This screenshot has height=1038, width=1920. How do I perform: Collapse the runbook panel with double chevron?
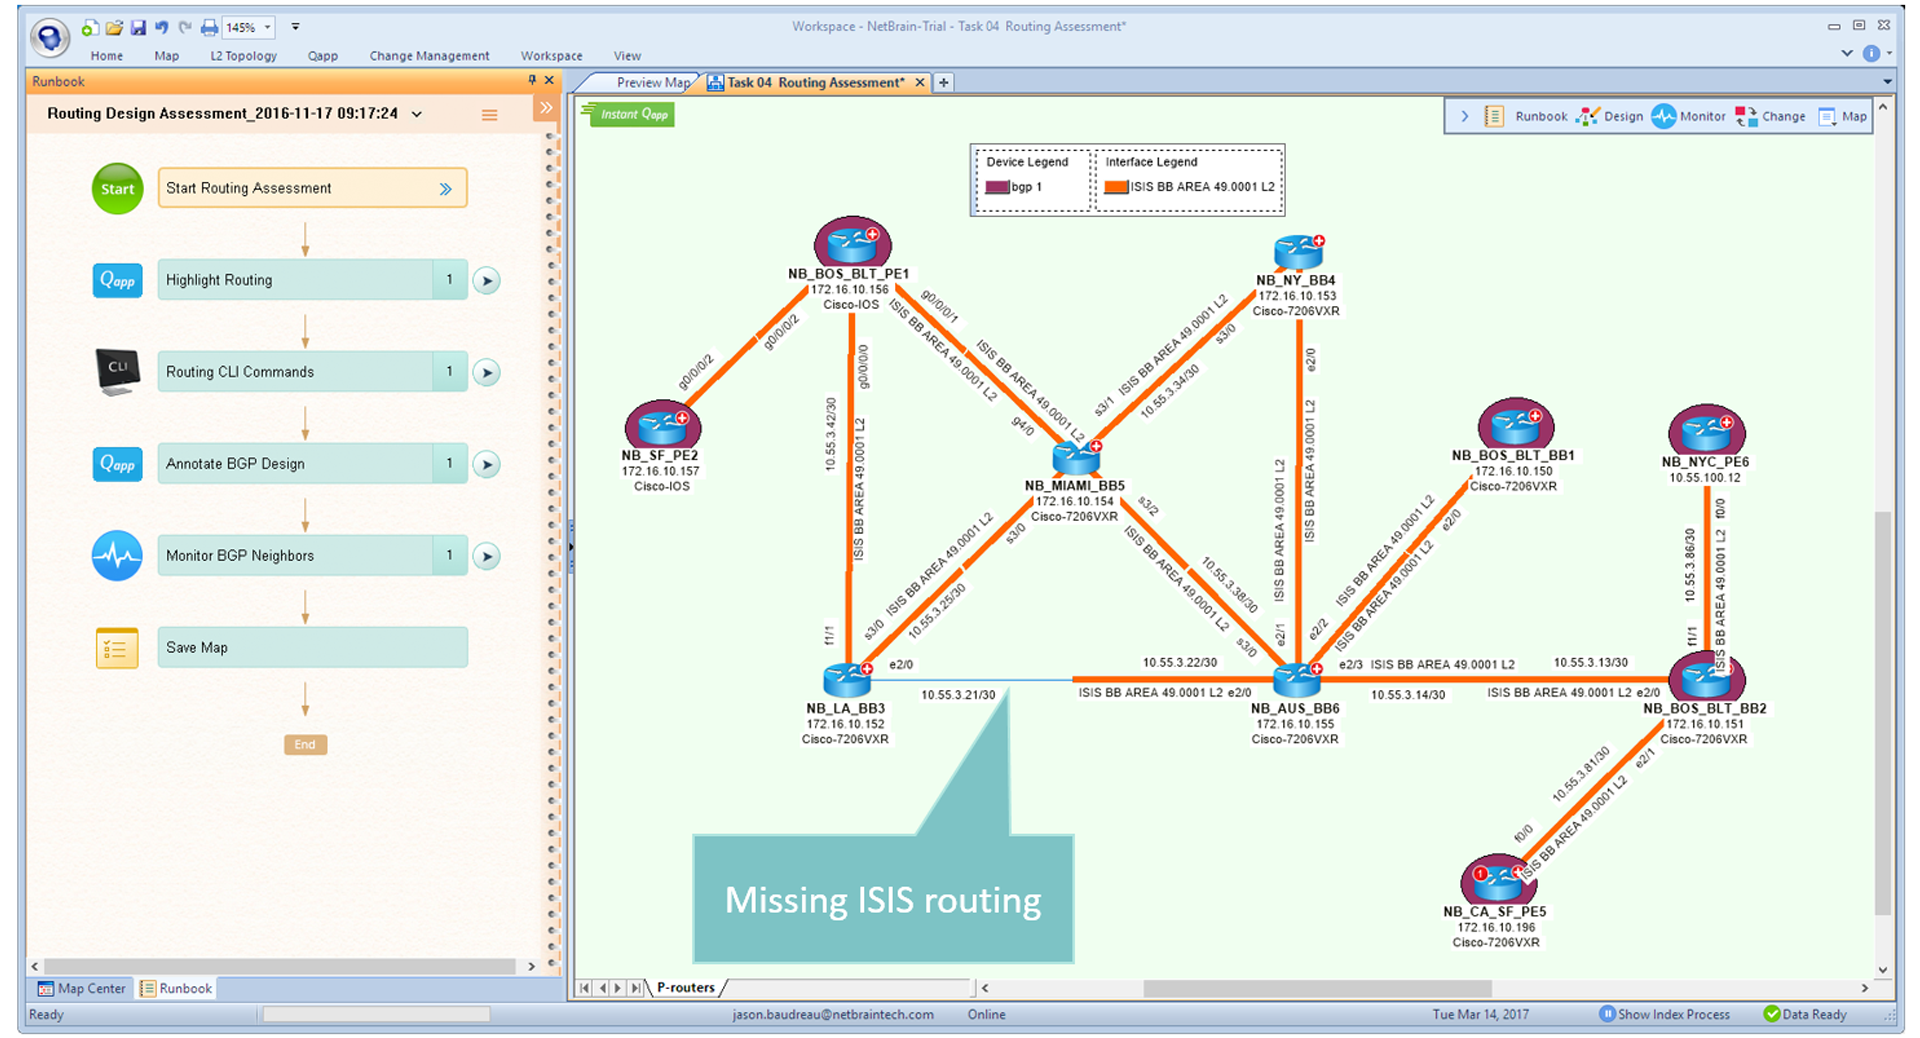click(x=546, y=108)
